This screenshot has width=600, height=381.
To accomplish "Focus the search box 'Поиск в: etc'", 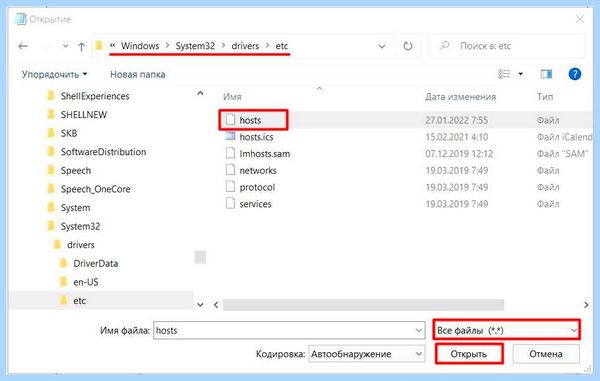I will pos(507,46).
